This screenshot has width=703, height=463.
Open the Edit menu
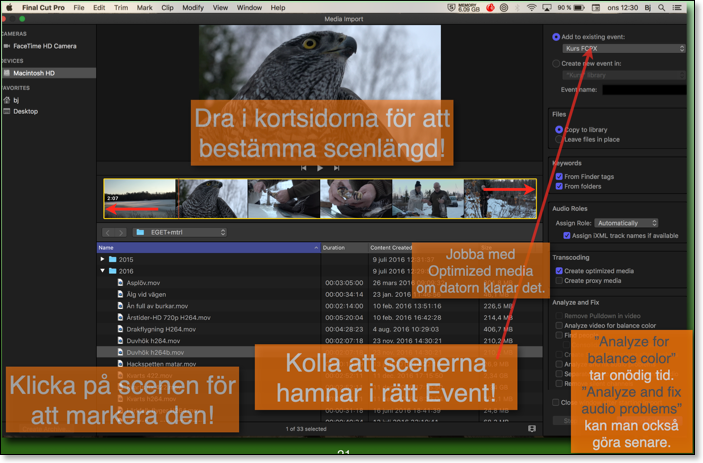[99, 8]
